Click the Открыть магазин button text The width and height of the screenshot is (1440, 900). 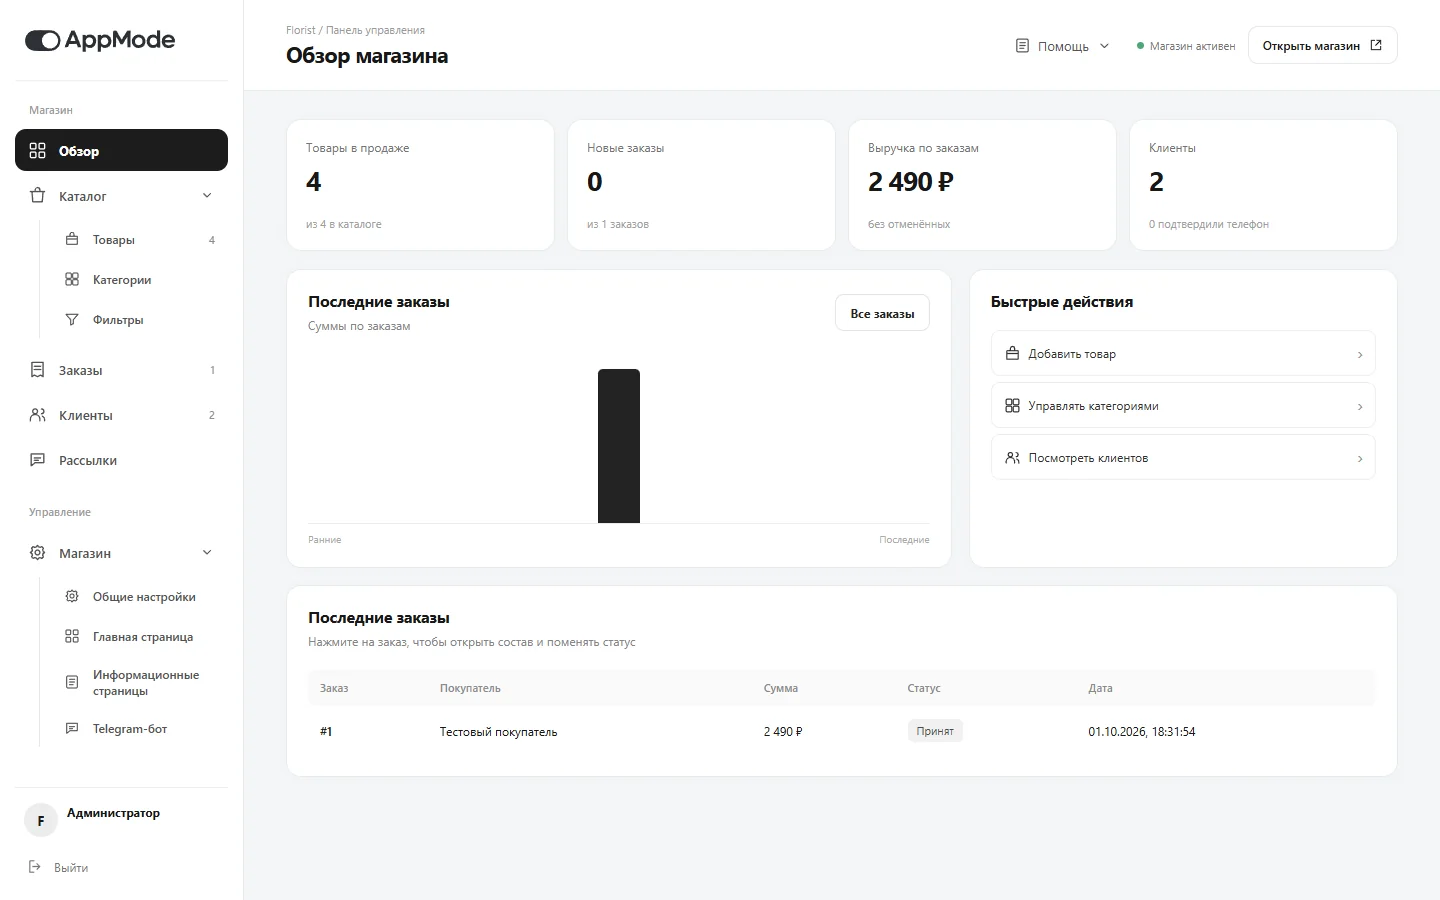pyautogui.click(x=1311, y=46)
